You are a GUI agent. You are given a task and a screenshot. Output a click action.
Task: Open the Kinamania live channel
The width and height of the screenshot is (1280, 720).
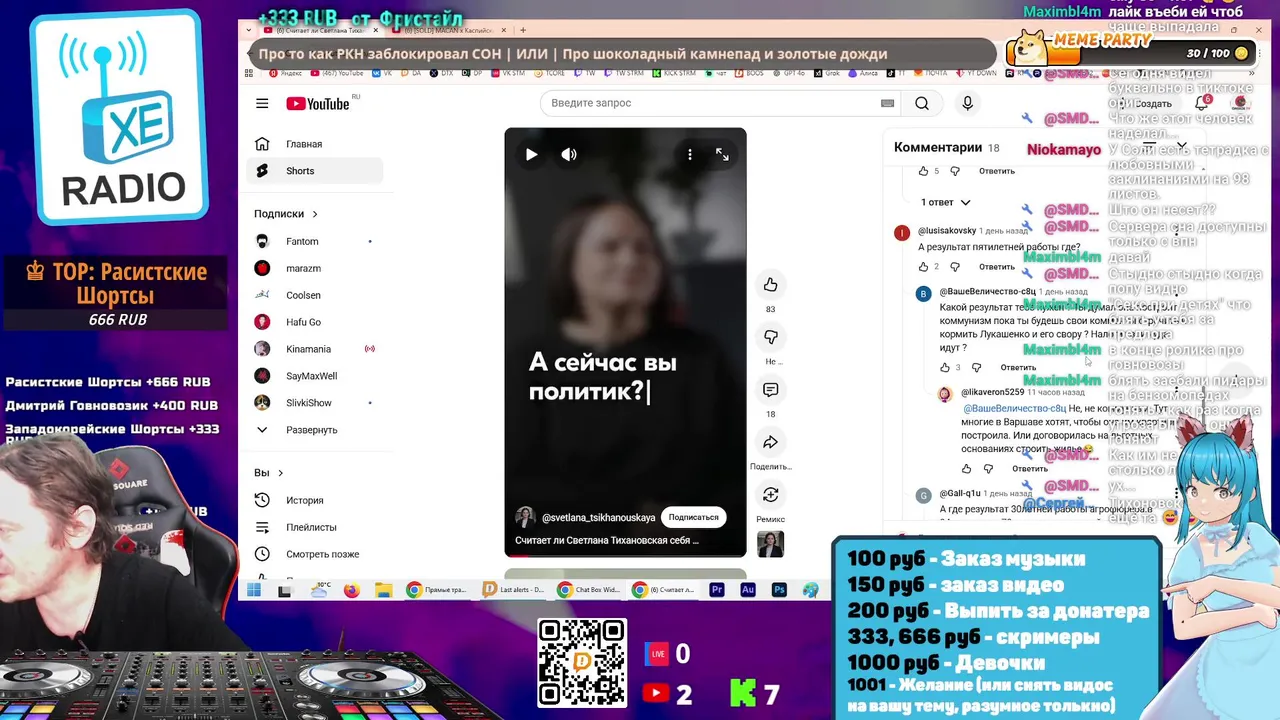pos(314,349)
